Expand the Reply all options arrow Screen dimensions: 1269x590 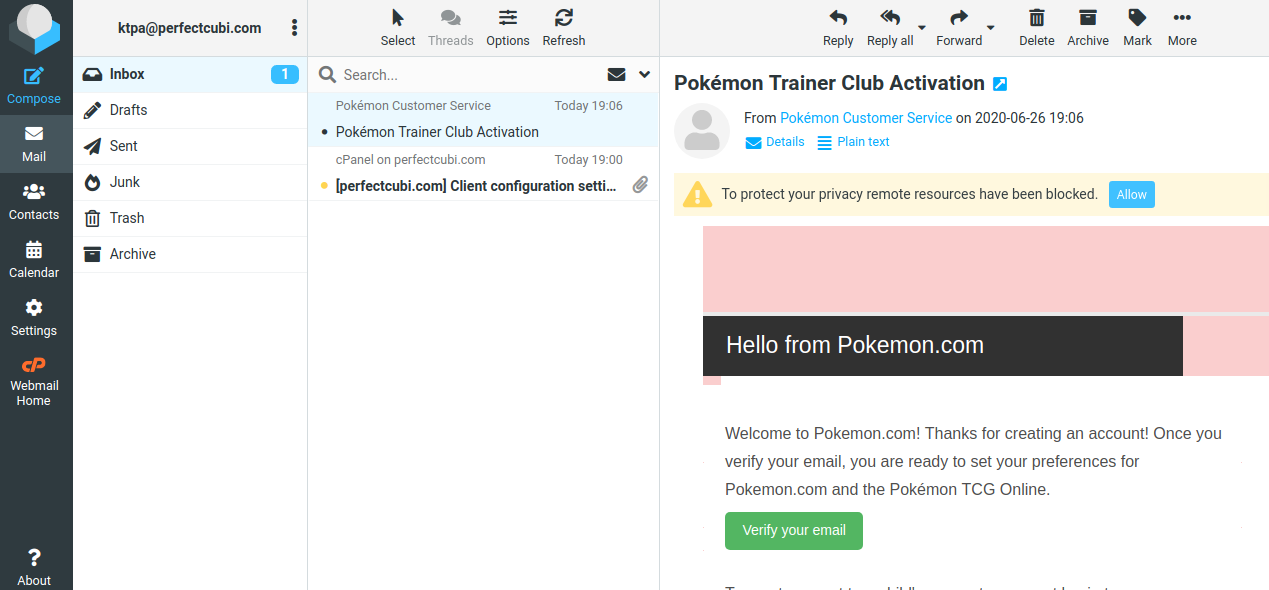point(922,27)
